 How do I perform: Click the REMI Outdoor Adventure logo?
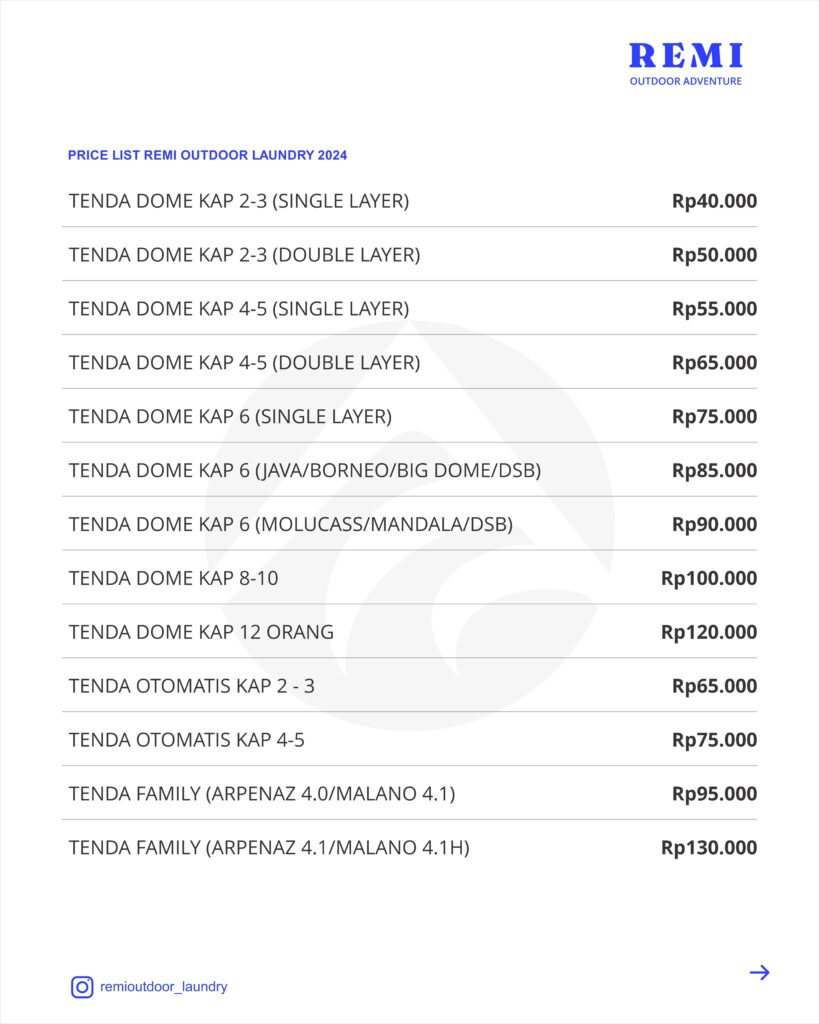[x=686, y=64]
